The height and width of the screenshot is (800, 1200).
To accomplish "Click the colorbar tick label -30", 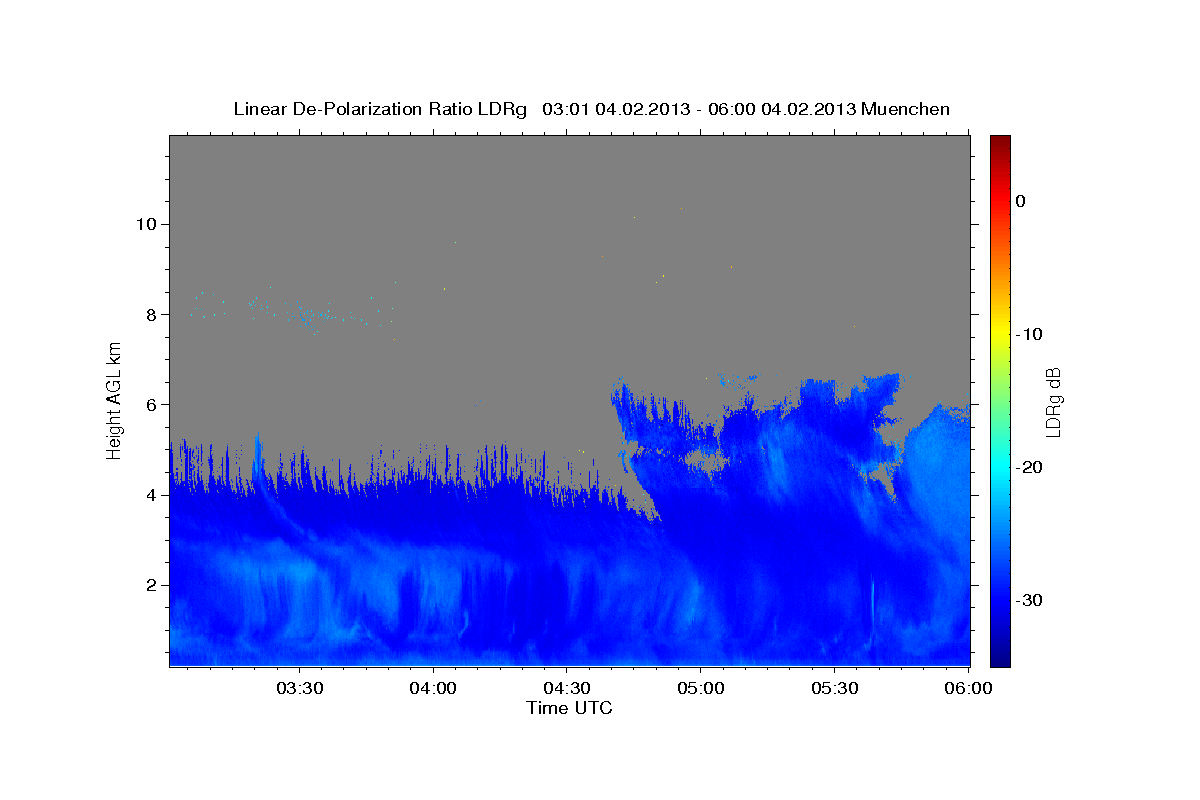I will [1029, 600].
